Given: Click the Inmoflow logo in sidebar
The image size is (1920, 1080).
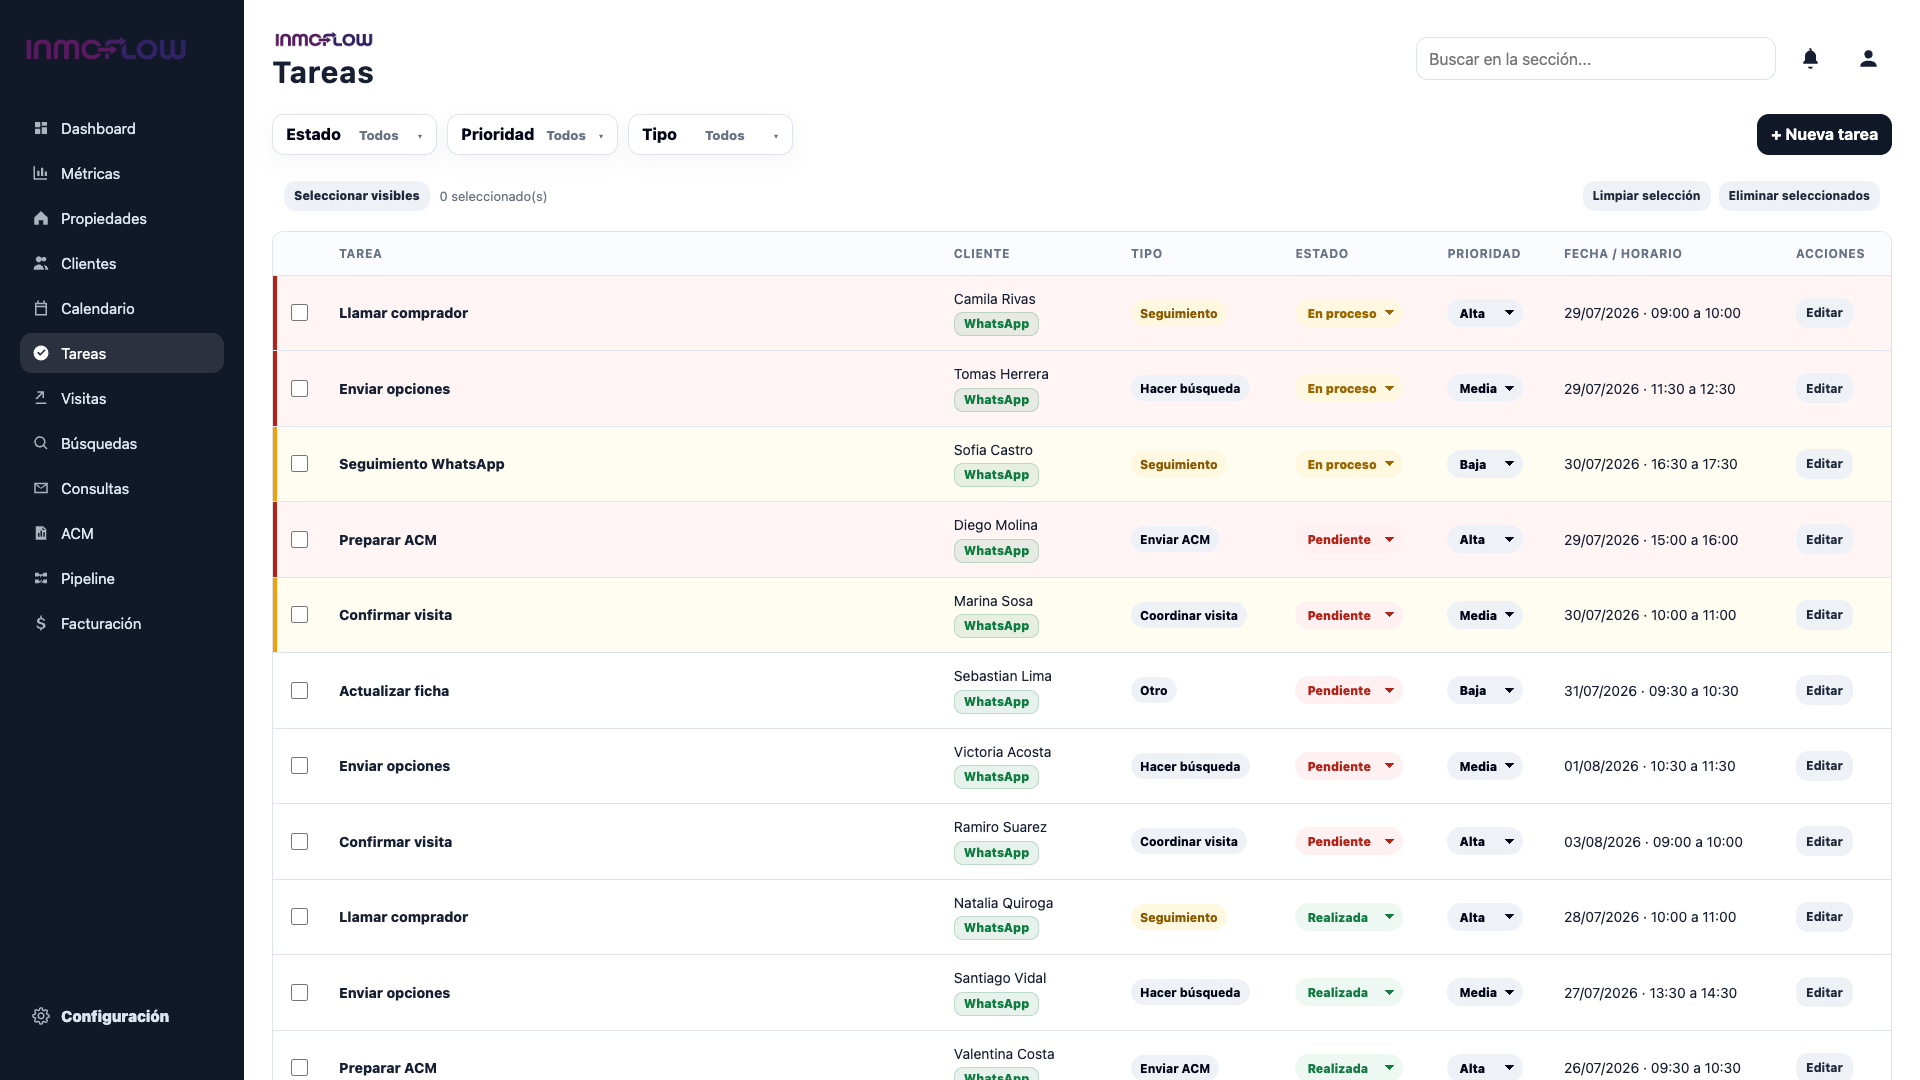Looking at the screenshot, I should pyautogui.click(x=106, y=49).
